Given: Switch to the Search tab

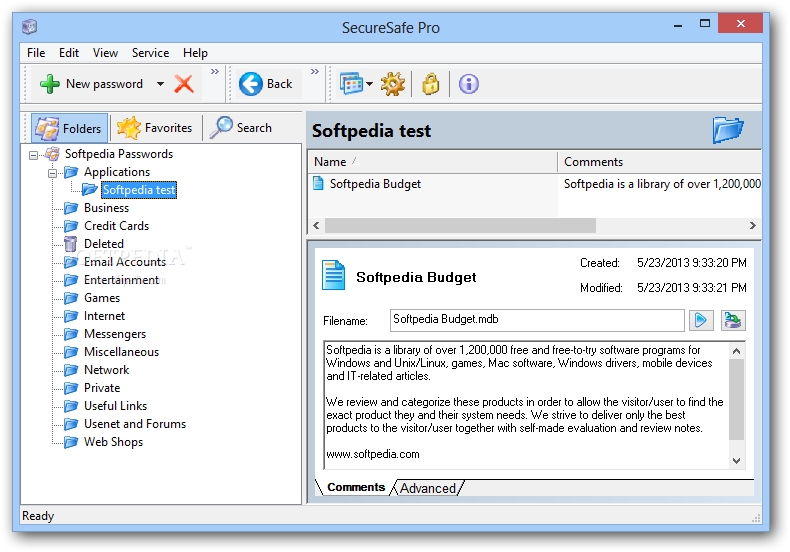Looking at the screenshot, I should coord(241,128).
